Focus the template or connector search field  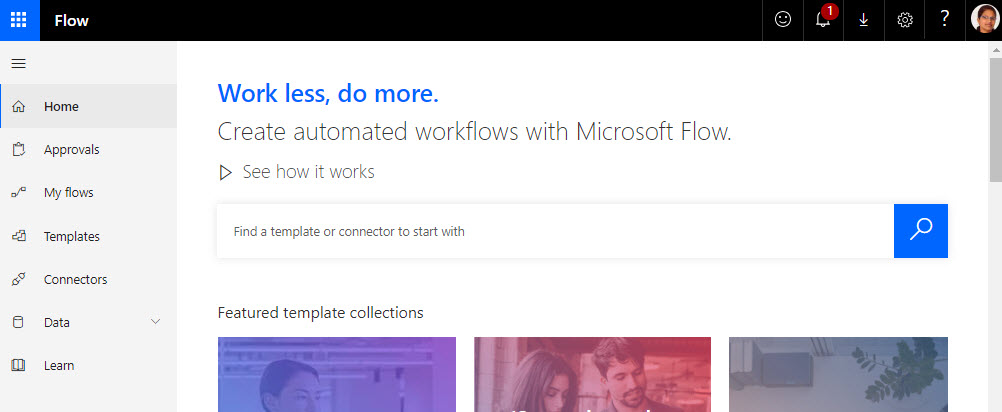(x=555, y=231)
